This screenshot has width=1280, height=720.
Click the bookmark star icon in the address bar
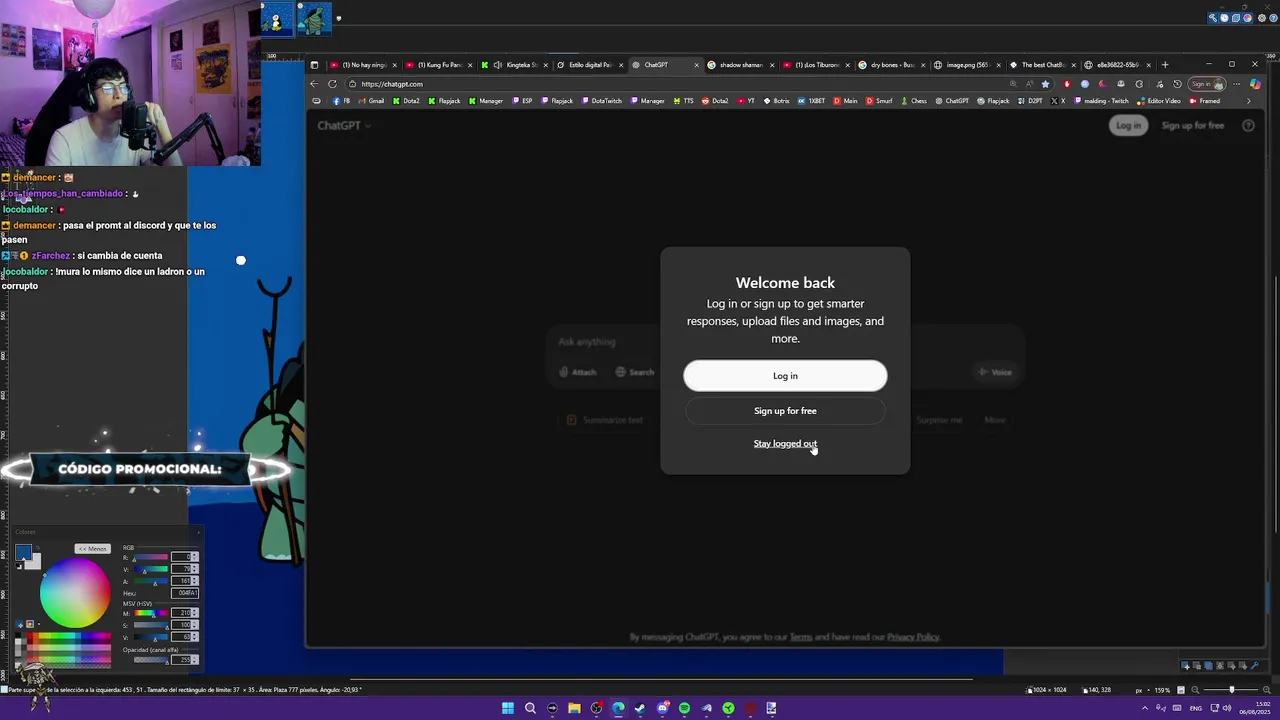(1046, 84)
